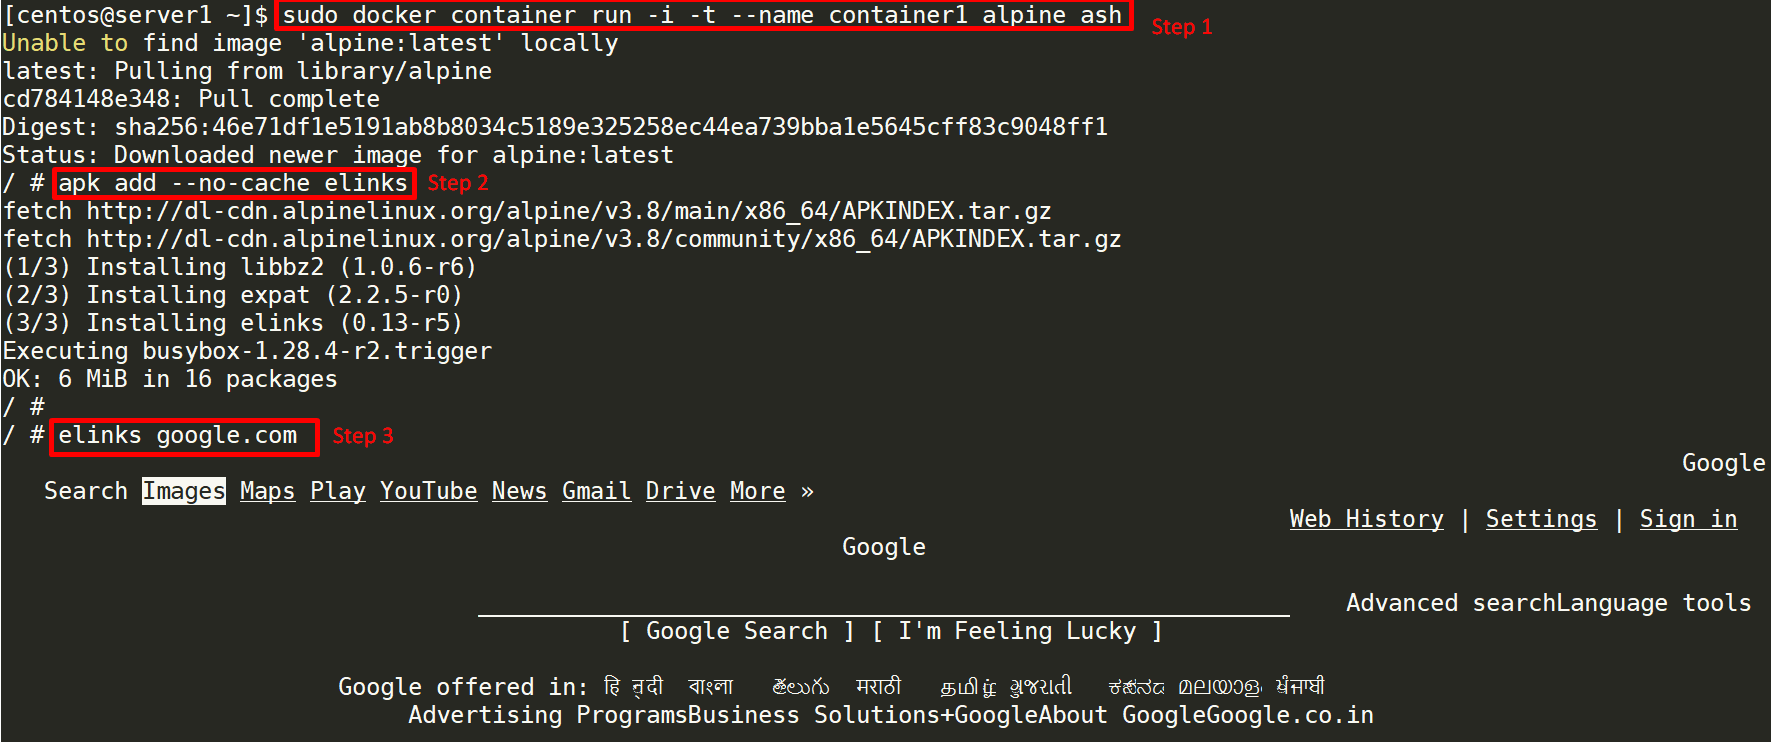Go to the Settings link
1771x742 pixels.
pos(1541,519)
